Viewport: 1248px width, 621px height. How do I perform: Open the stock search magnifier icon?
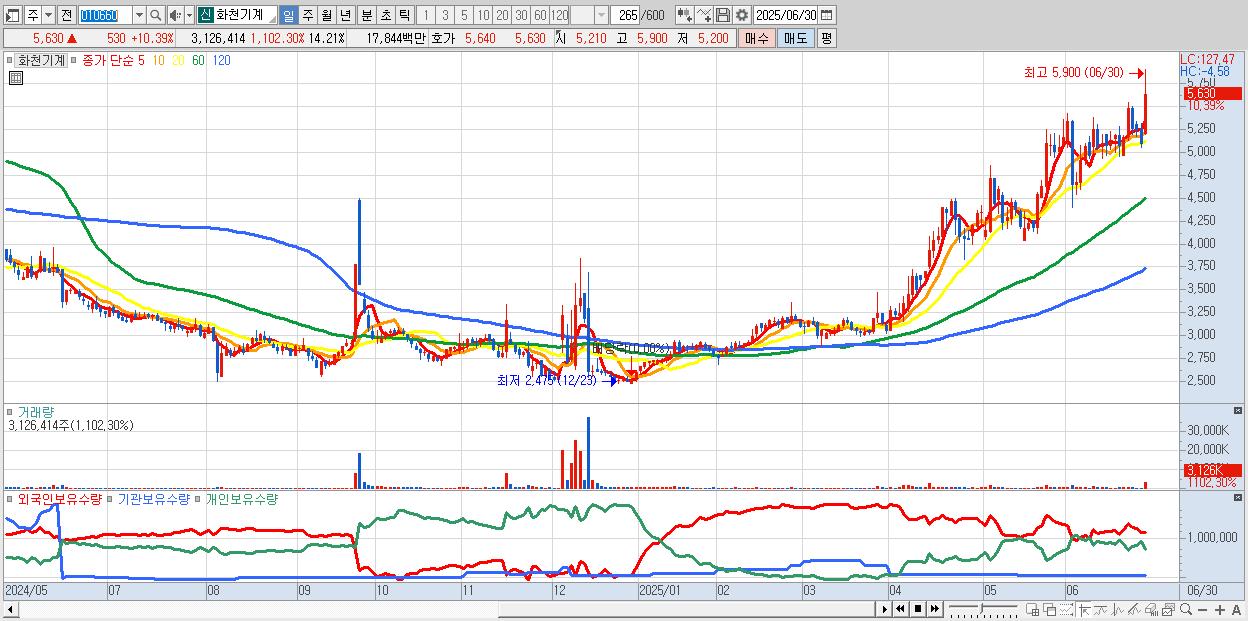[155, 15]
